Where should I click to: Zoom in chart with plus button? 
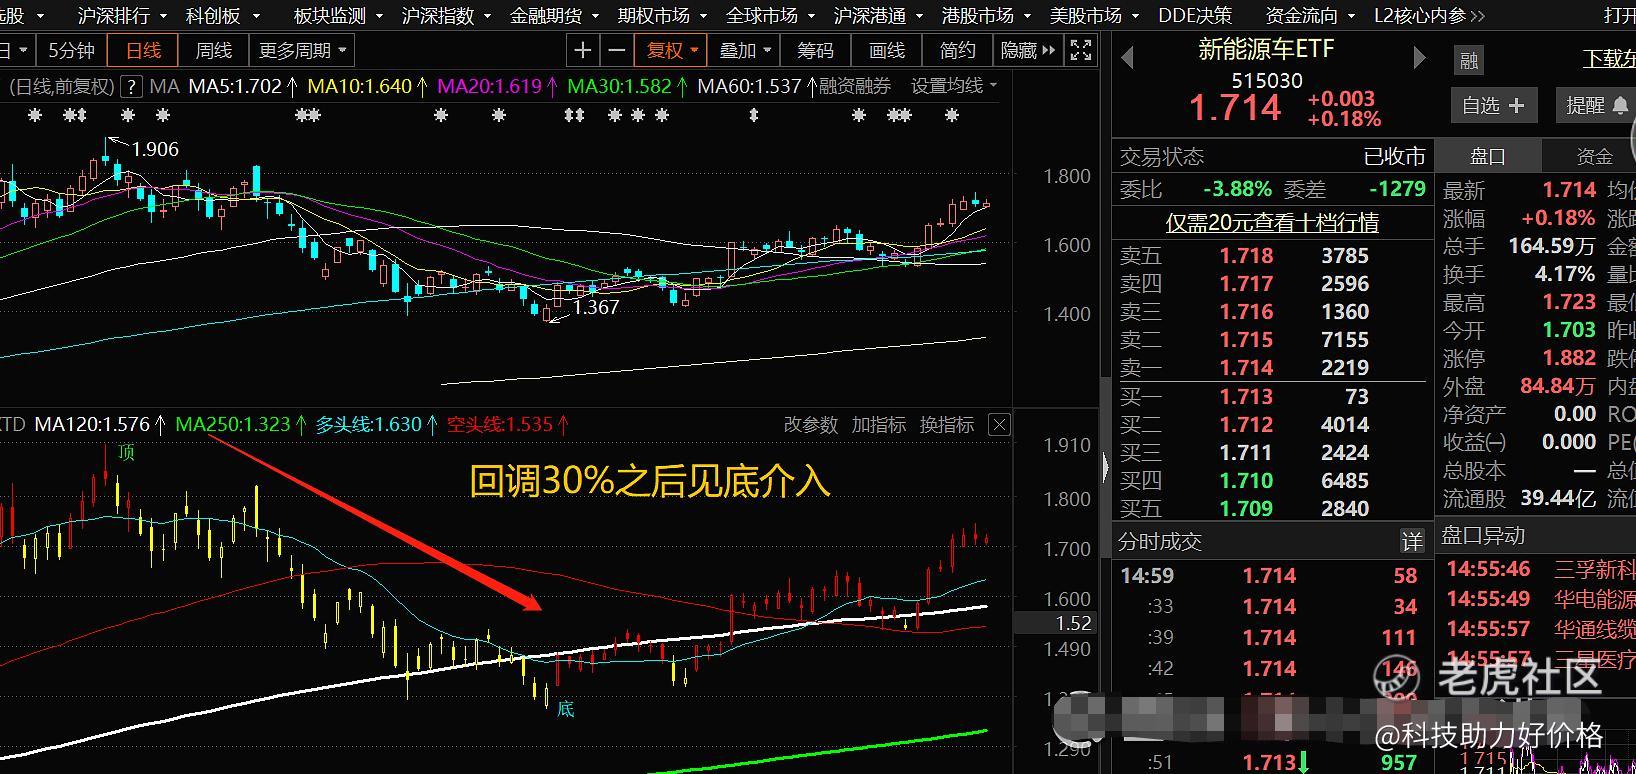[x=583, y=50]
